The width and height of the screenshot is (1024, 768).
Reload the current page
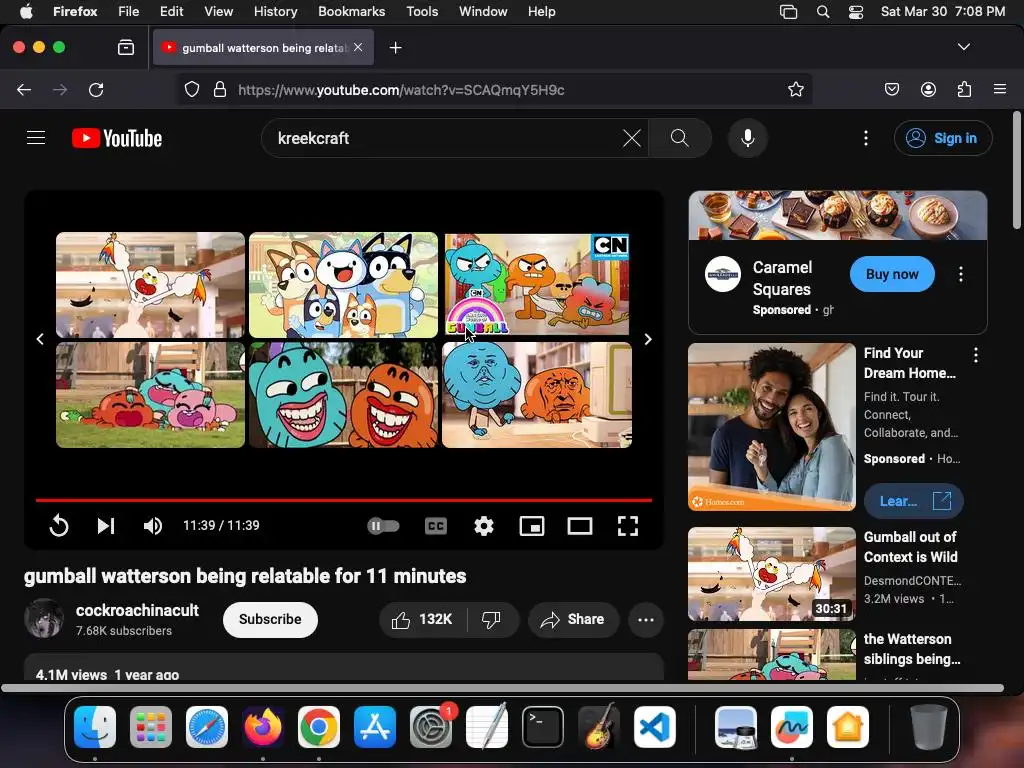point(96,89)
